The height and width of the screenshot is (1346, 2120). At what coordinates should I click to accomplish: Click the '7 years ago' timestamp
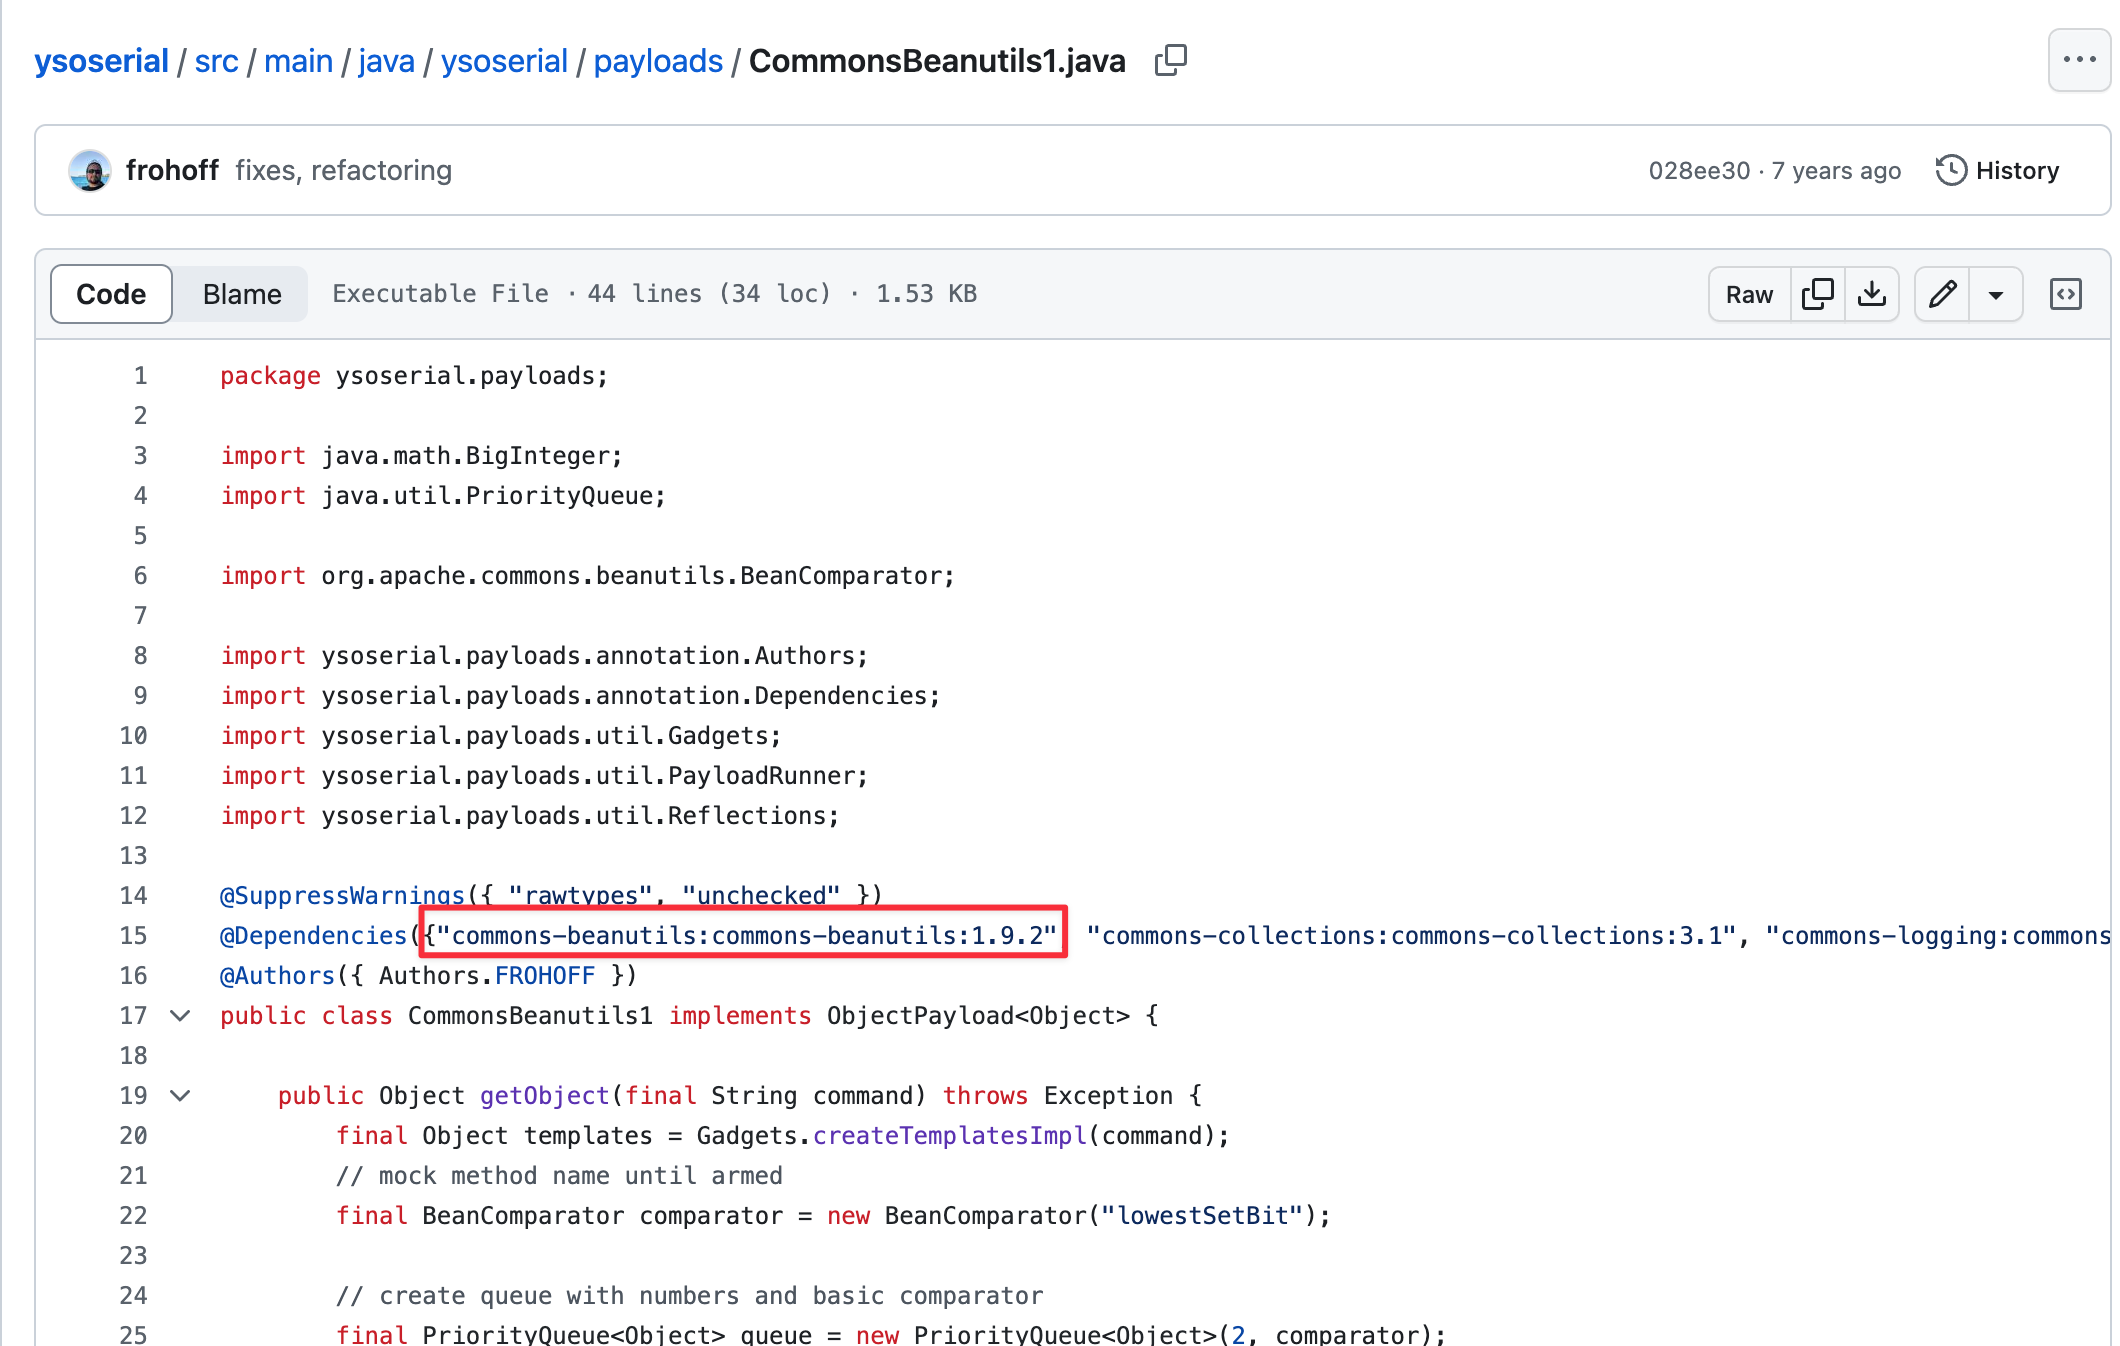1836,171
